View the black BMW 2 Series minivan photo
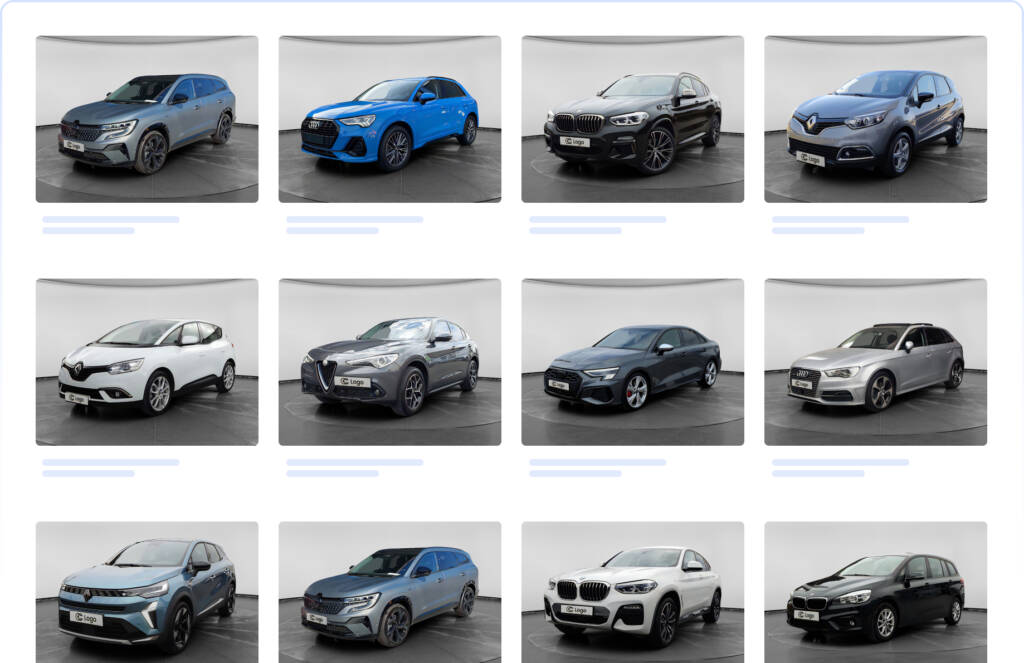Screen dimensions: 1024x663 click(x=876, y=592)
